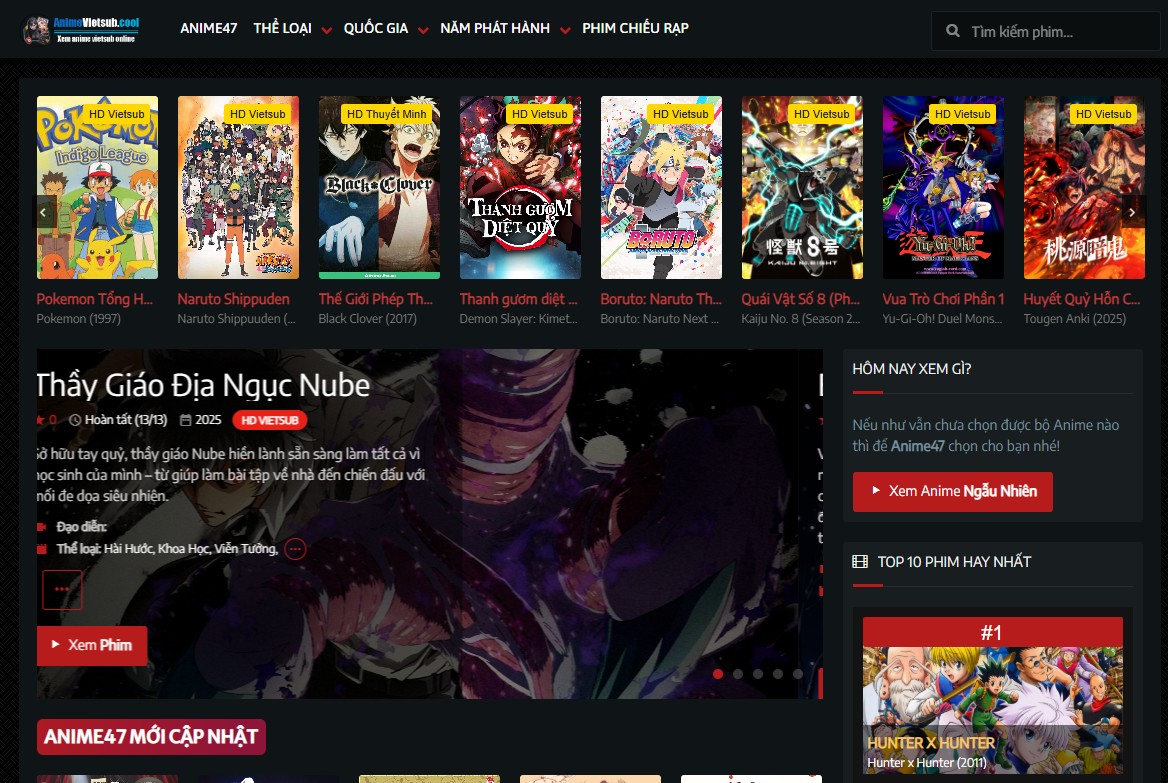This screenshot has height=783, width=1168.
Task: Expand the Quốc Gia dropdown menu
Action: coord(385,28)
